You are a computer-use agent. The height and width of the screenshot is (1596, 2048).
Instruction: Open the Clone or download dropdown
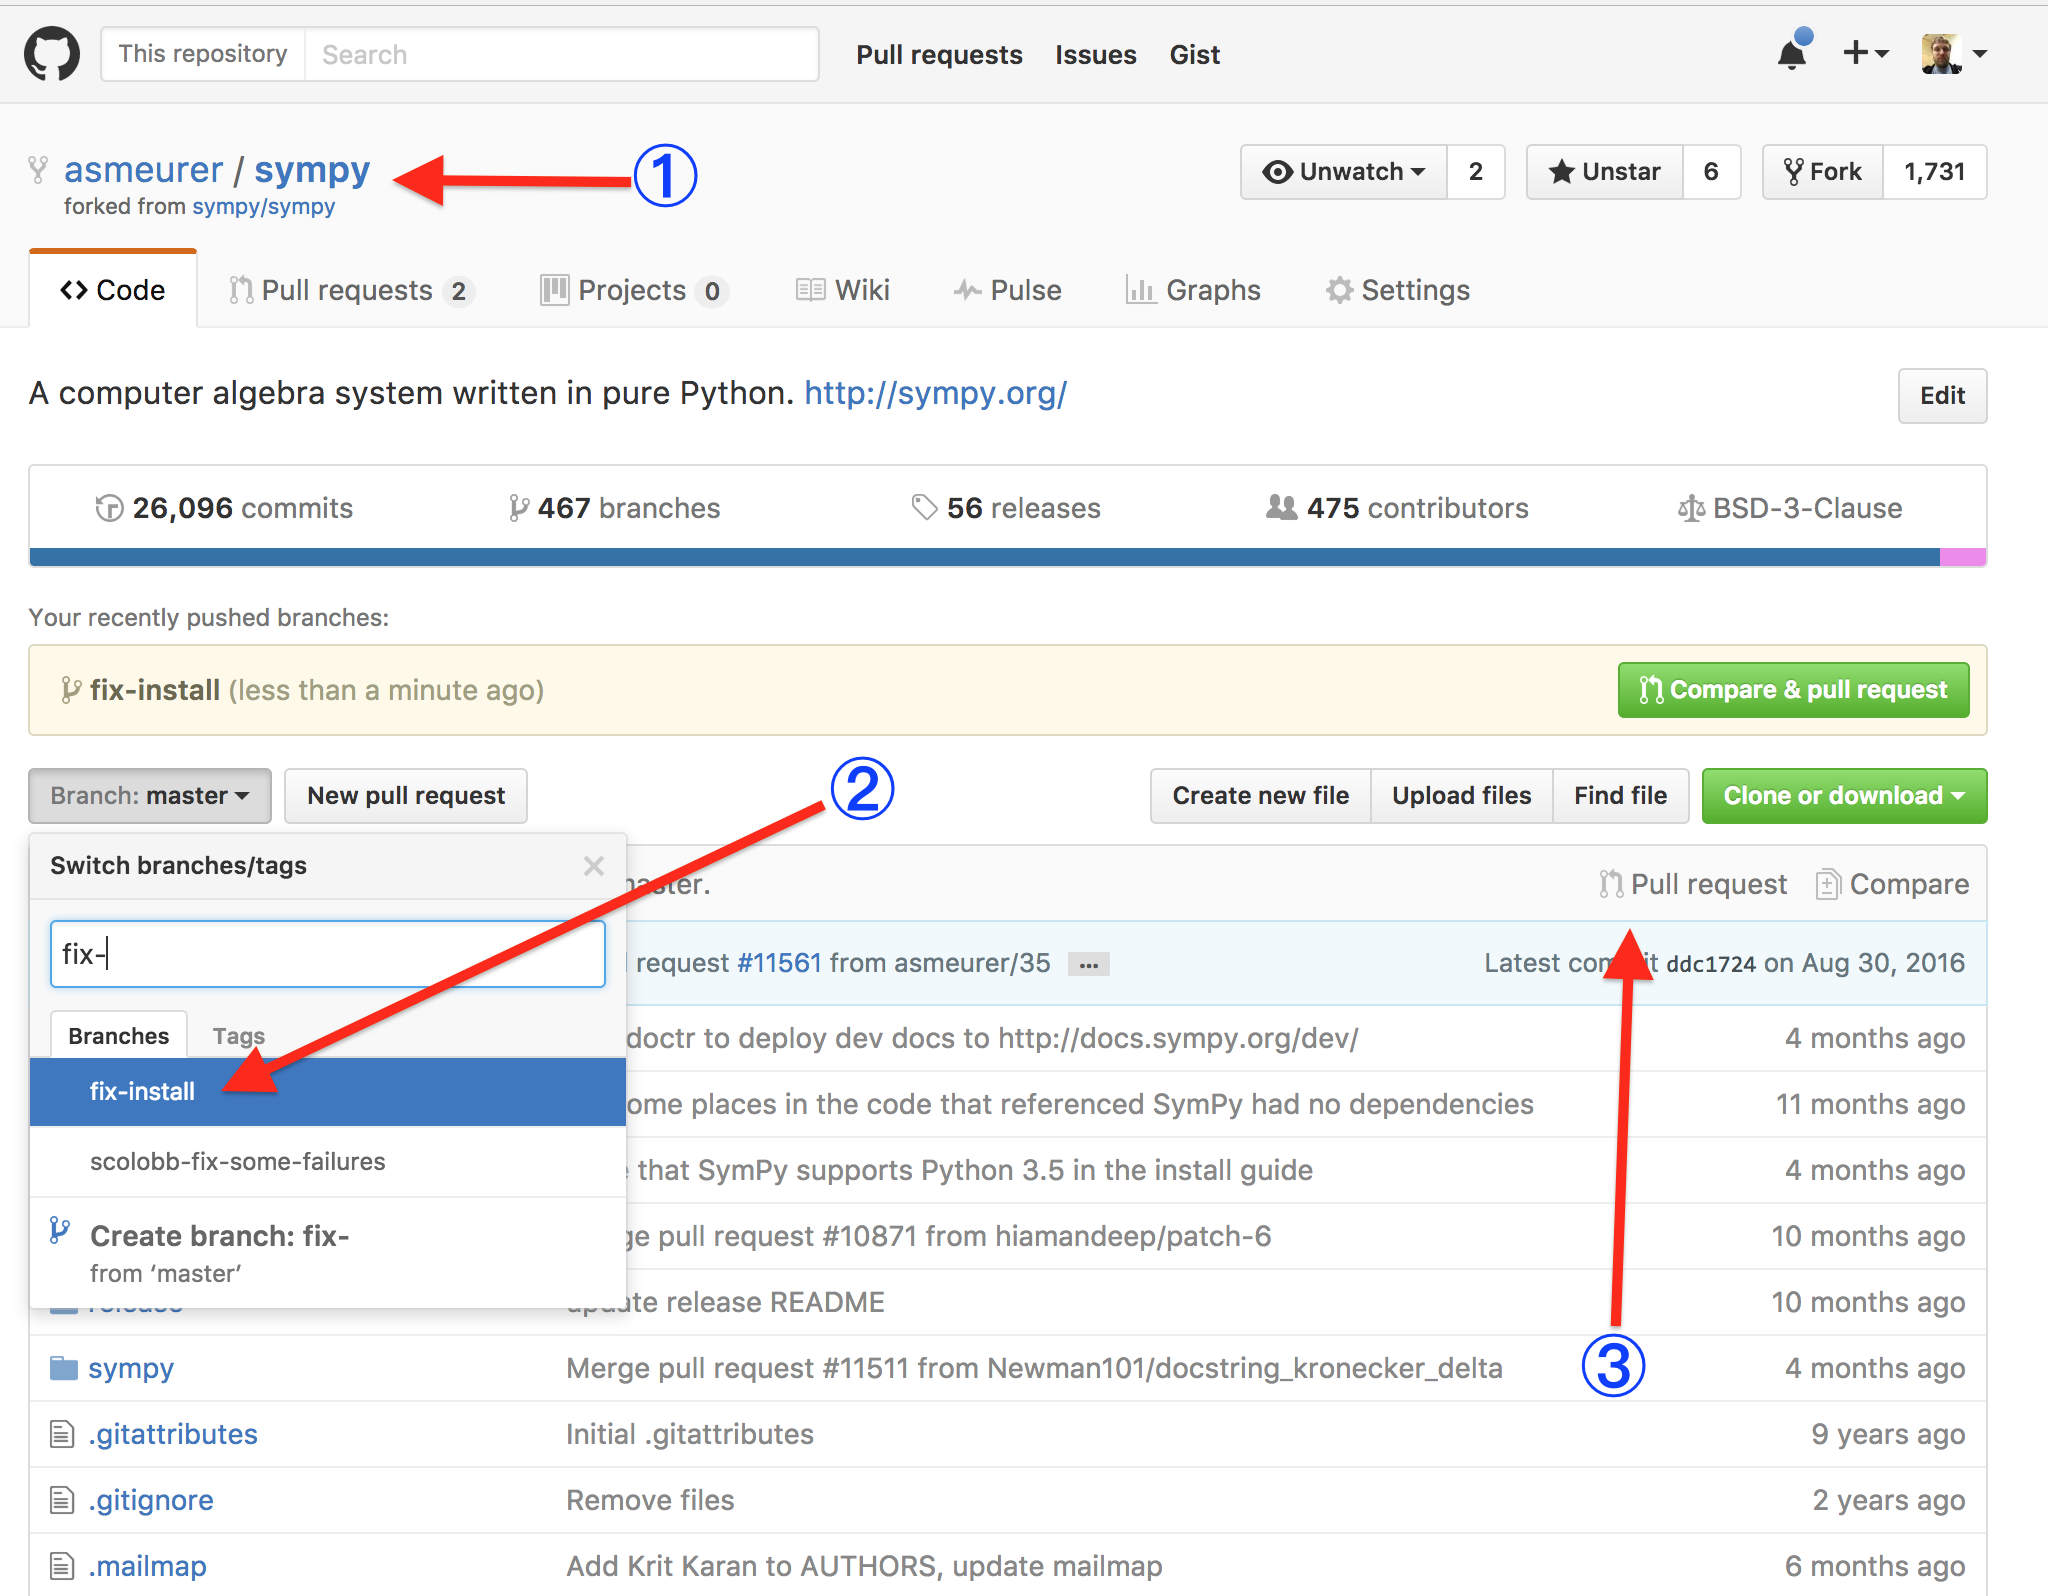pyautogui.click(x=1843, y=796)
